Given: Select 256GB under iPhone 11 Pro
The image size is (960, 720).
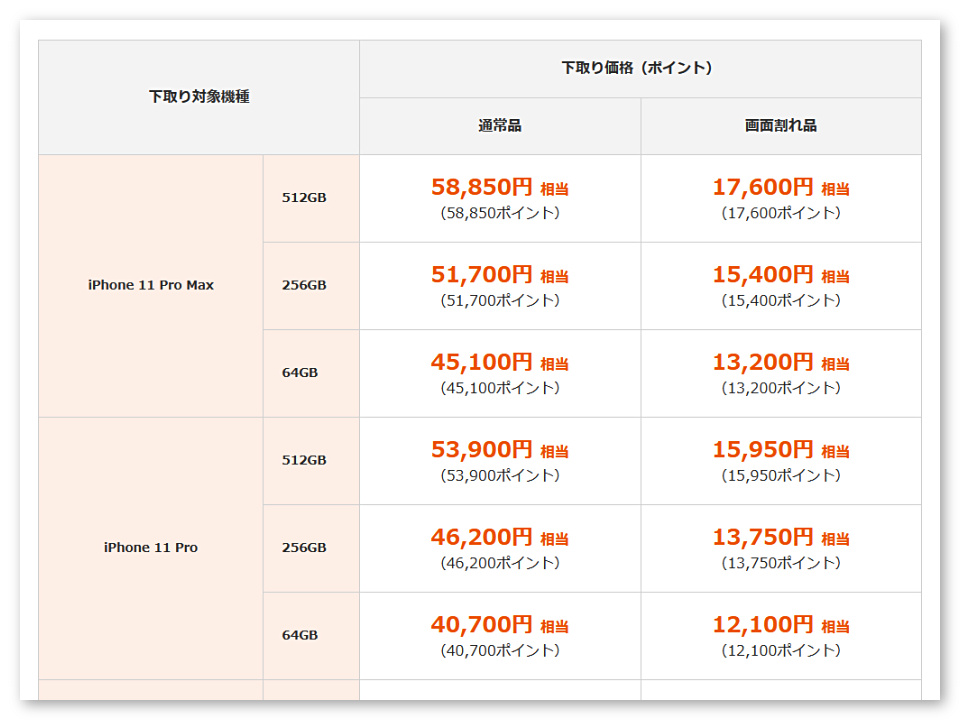Looking at the screenshot, I should (311, 549).
